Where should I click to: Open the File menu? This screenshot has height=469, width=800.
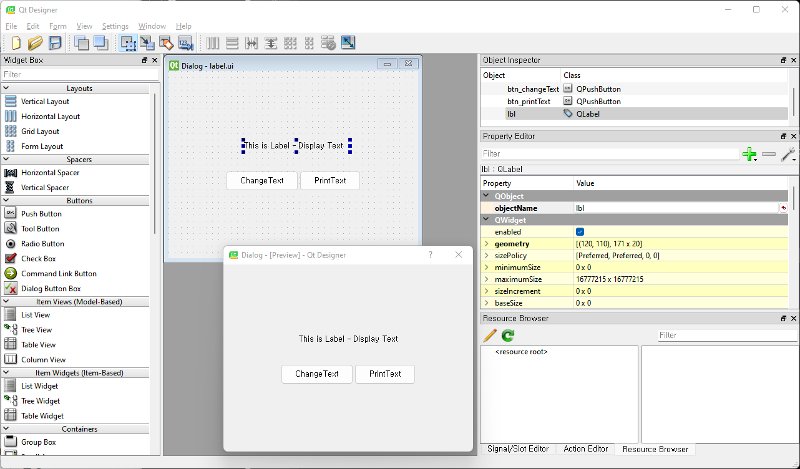[x=11, y=27]
